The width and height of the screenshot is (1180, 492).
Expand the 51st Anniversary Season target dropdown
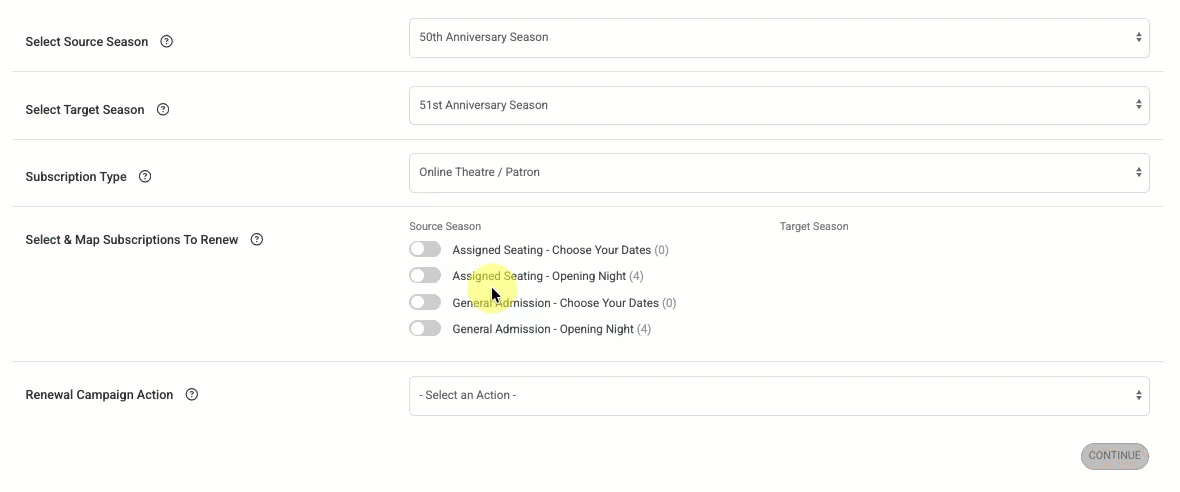coord(779,105)
